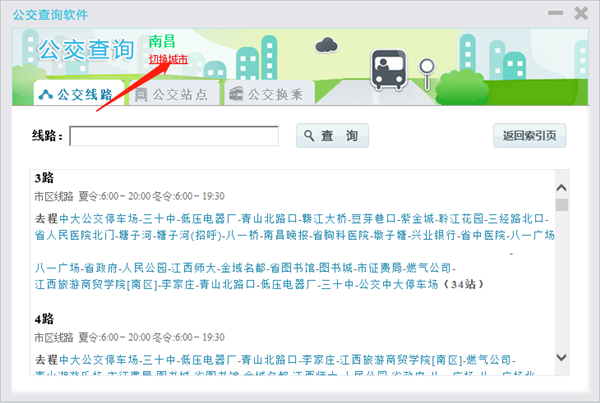600x403 pixels.
Task: Minimize the 公交查询软件 window
Action: click(555, 13)
